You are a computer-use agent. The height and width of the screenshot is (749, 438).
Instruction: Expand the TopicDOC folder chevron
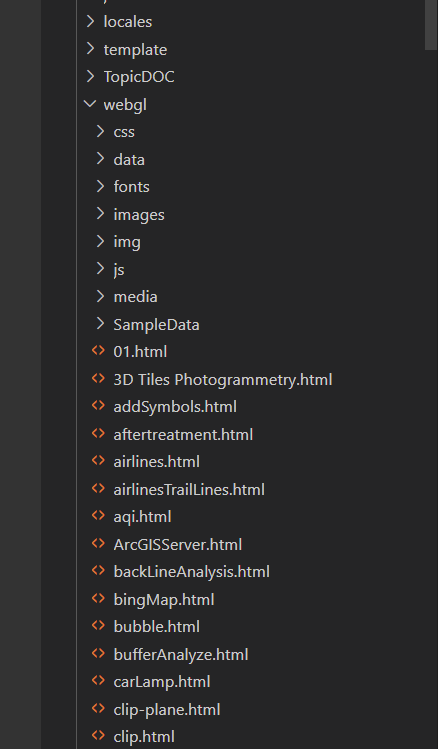(90, 76)
